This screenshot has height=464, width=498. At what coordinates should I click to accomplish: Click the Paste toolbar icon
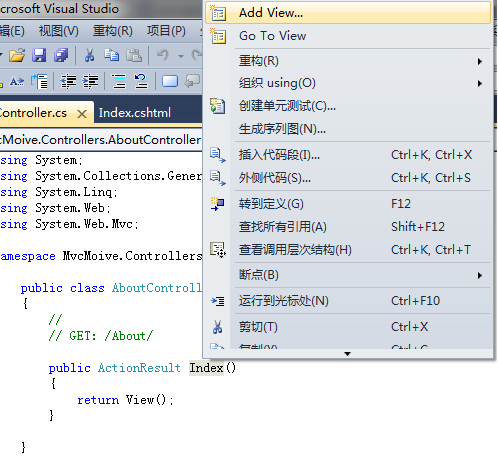tap(134, 55)
